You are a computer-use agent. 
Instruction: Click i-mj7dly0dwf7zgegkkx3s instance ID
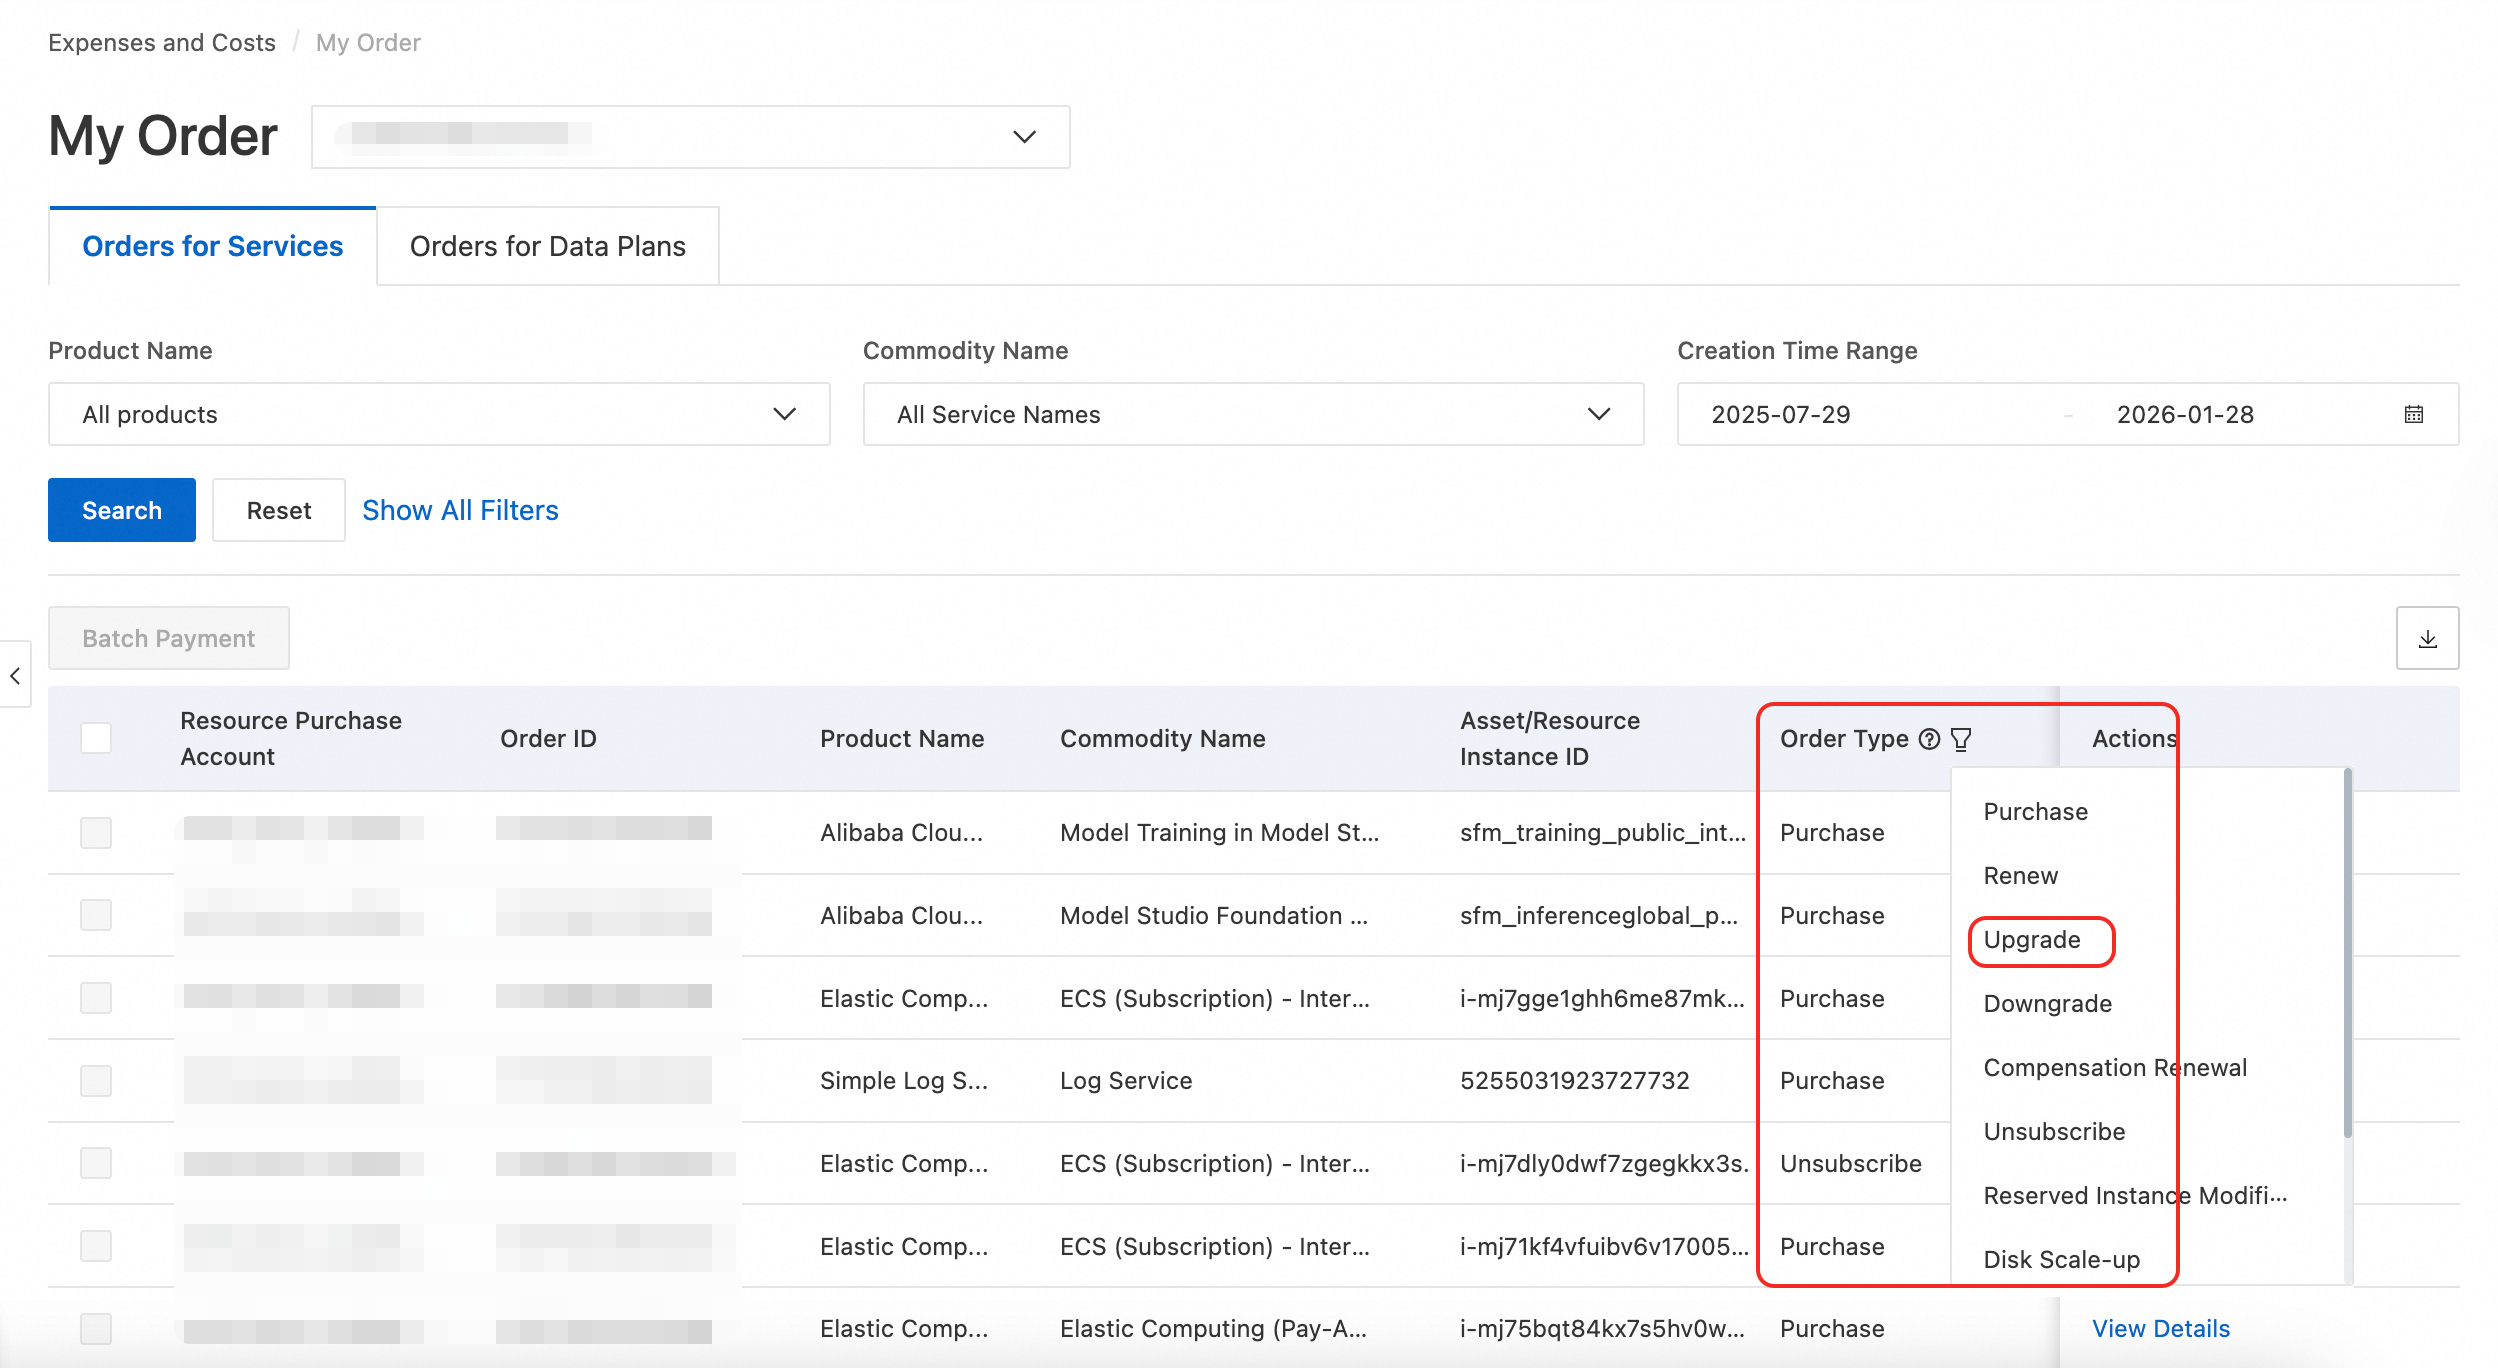[x=1604, y=1163]
